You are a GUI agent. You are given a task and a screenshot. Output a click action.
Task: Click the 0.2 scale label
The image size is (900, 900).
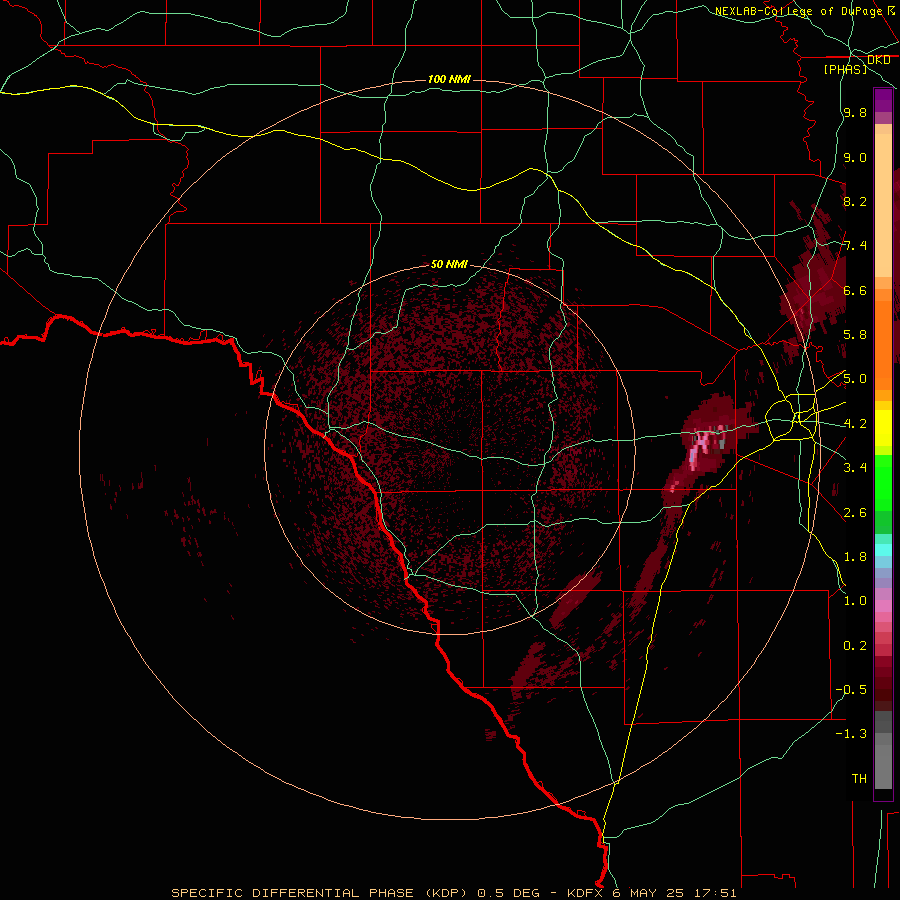click(855, 645)
